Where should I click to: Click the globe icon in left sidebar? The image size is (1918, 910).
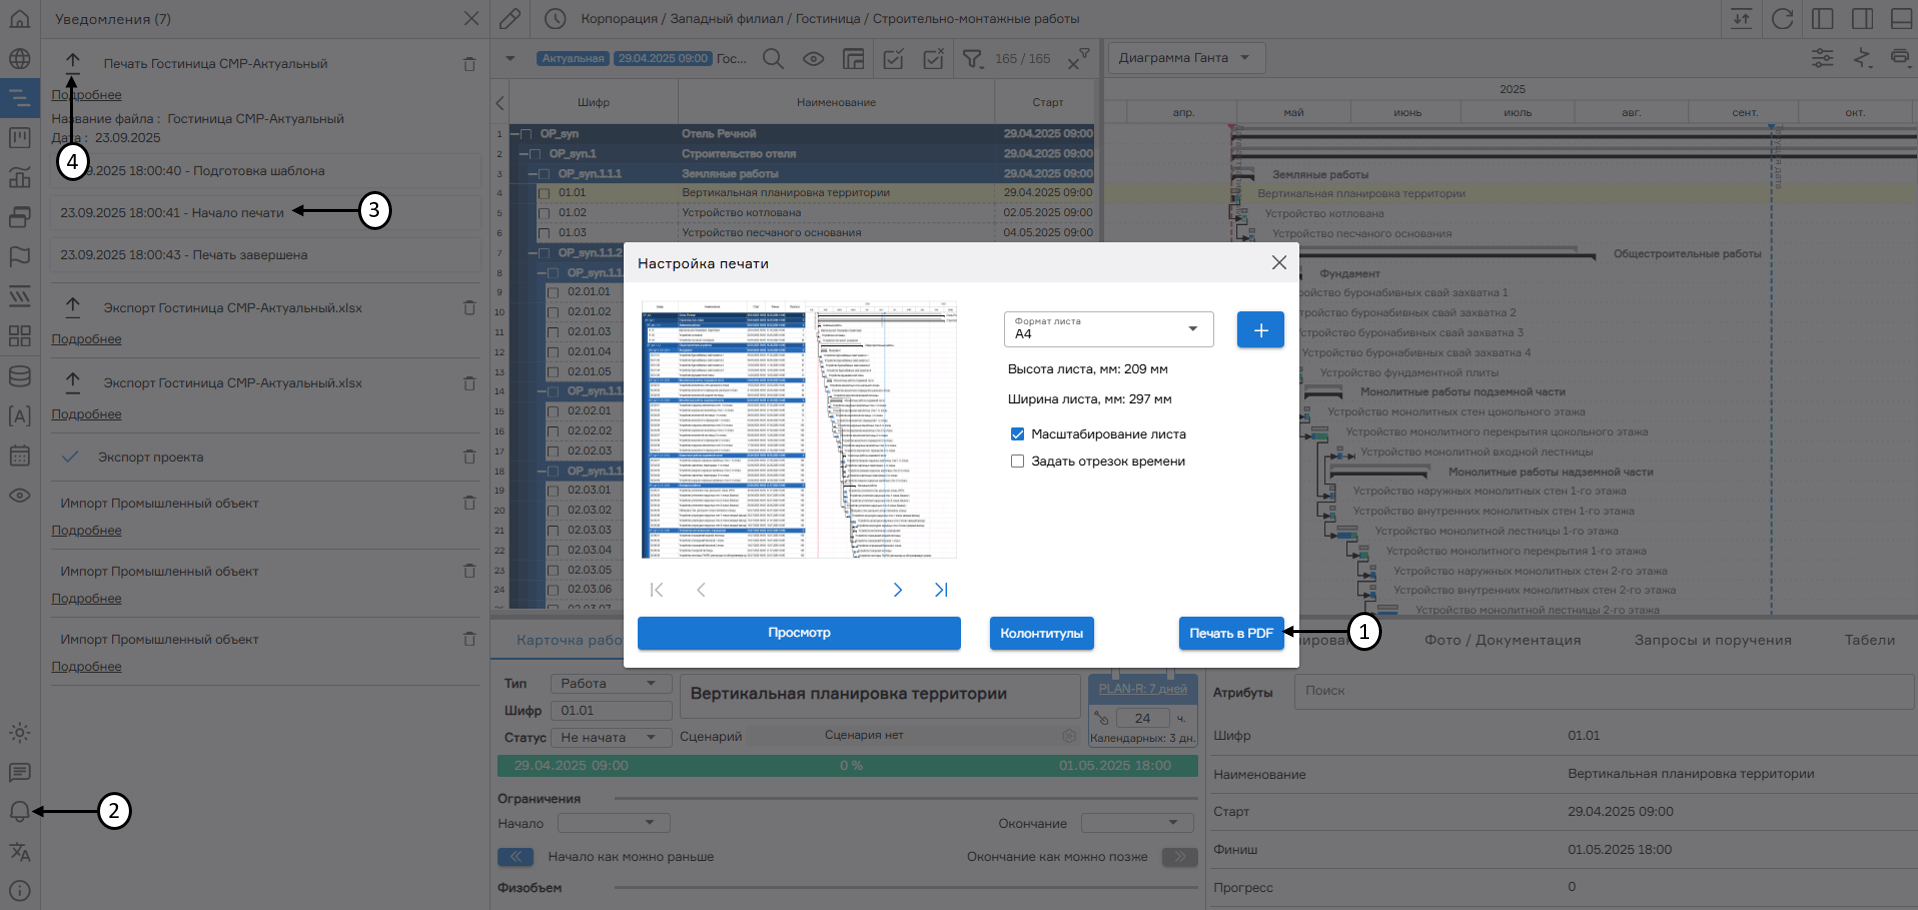coord(20,59)
